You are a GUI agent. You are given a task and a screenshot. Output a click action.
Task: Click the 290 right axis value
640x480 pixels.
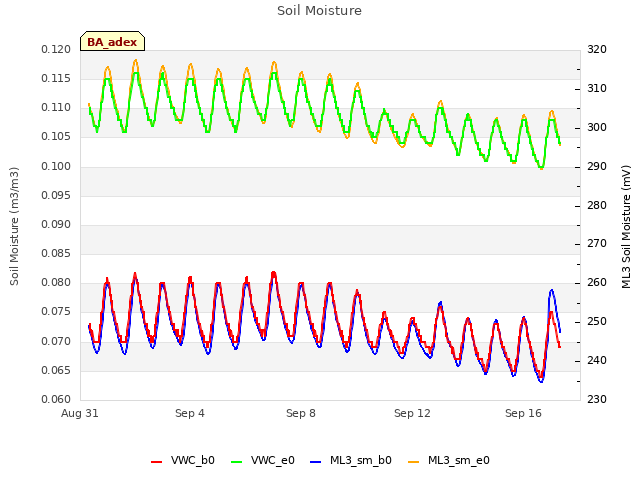pyautogui.click(x=597, y=167)
